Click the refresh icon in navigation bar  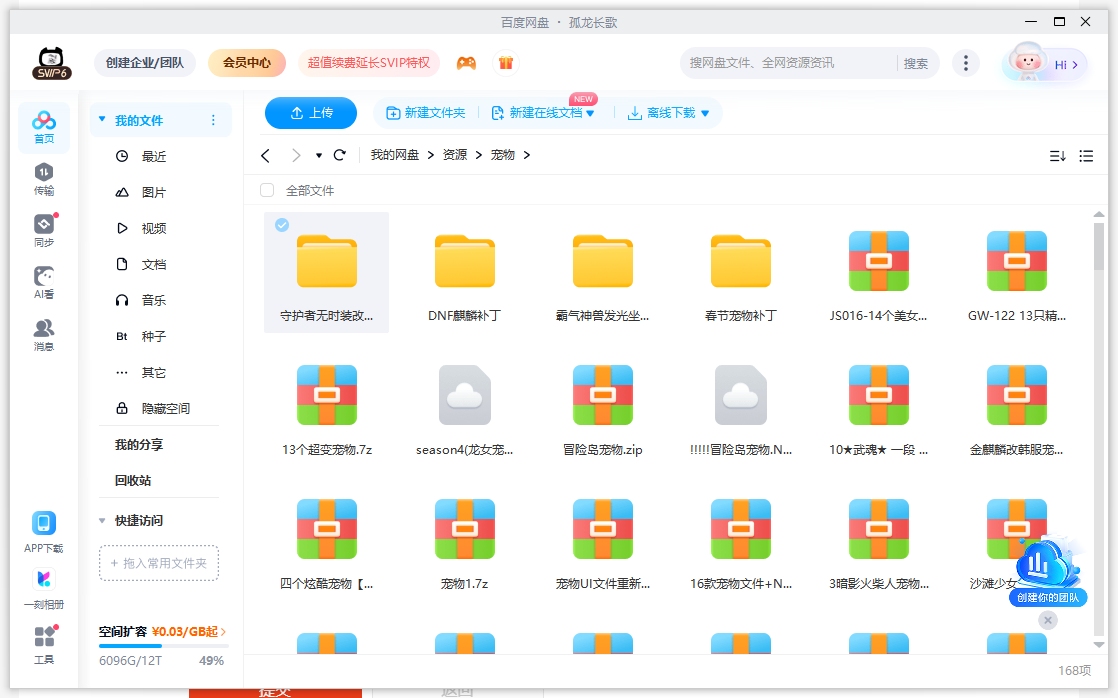tap(340, 155)
